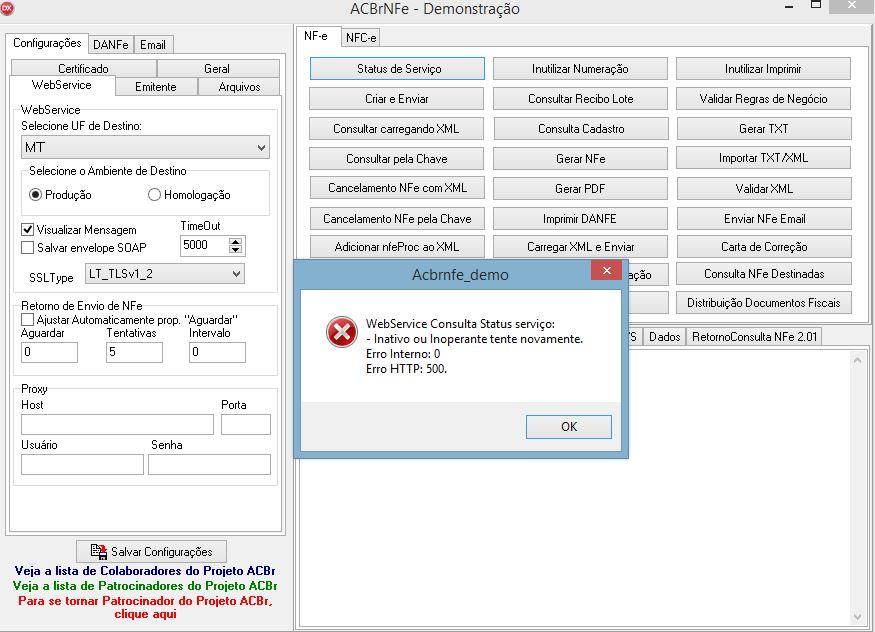Switch to the NF-e tab

316,36
